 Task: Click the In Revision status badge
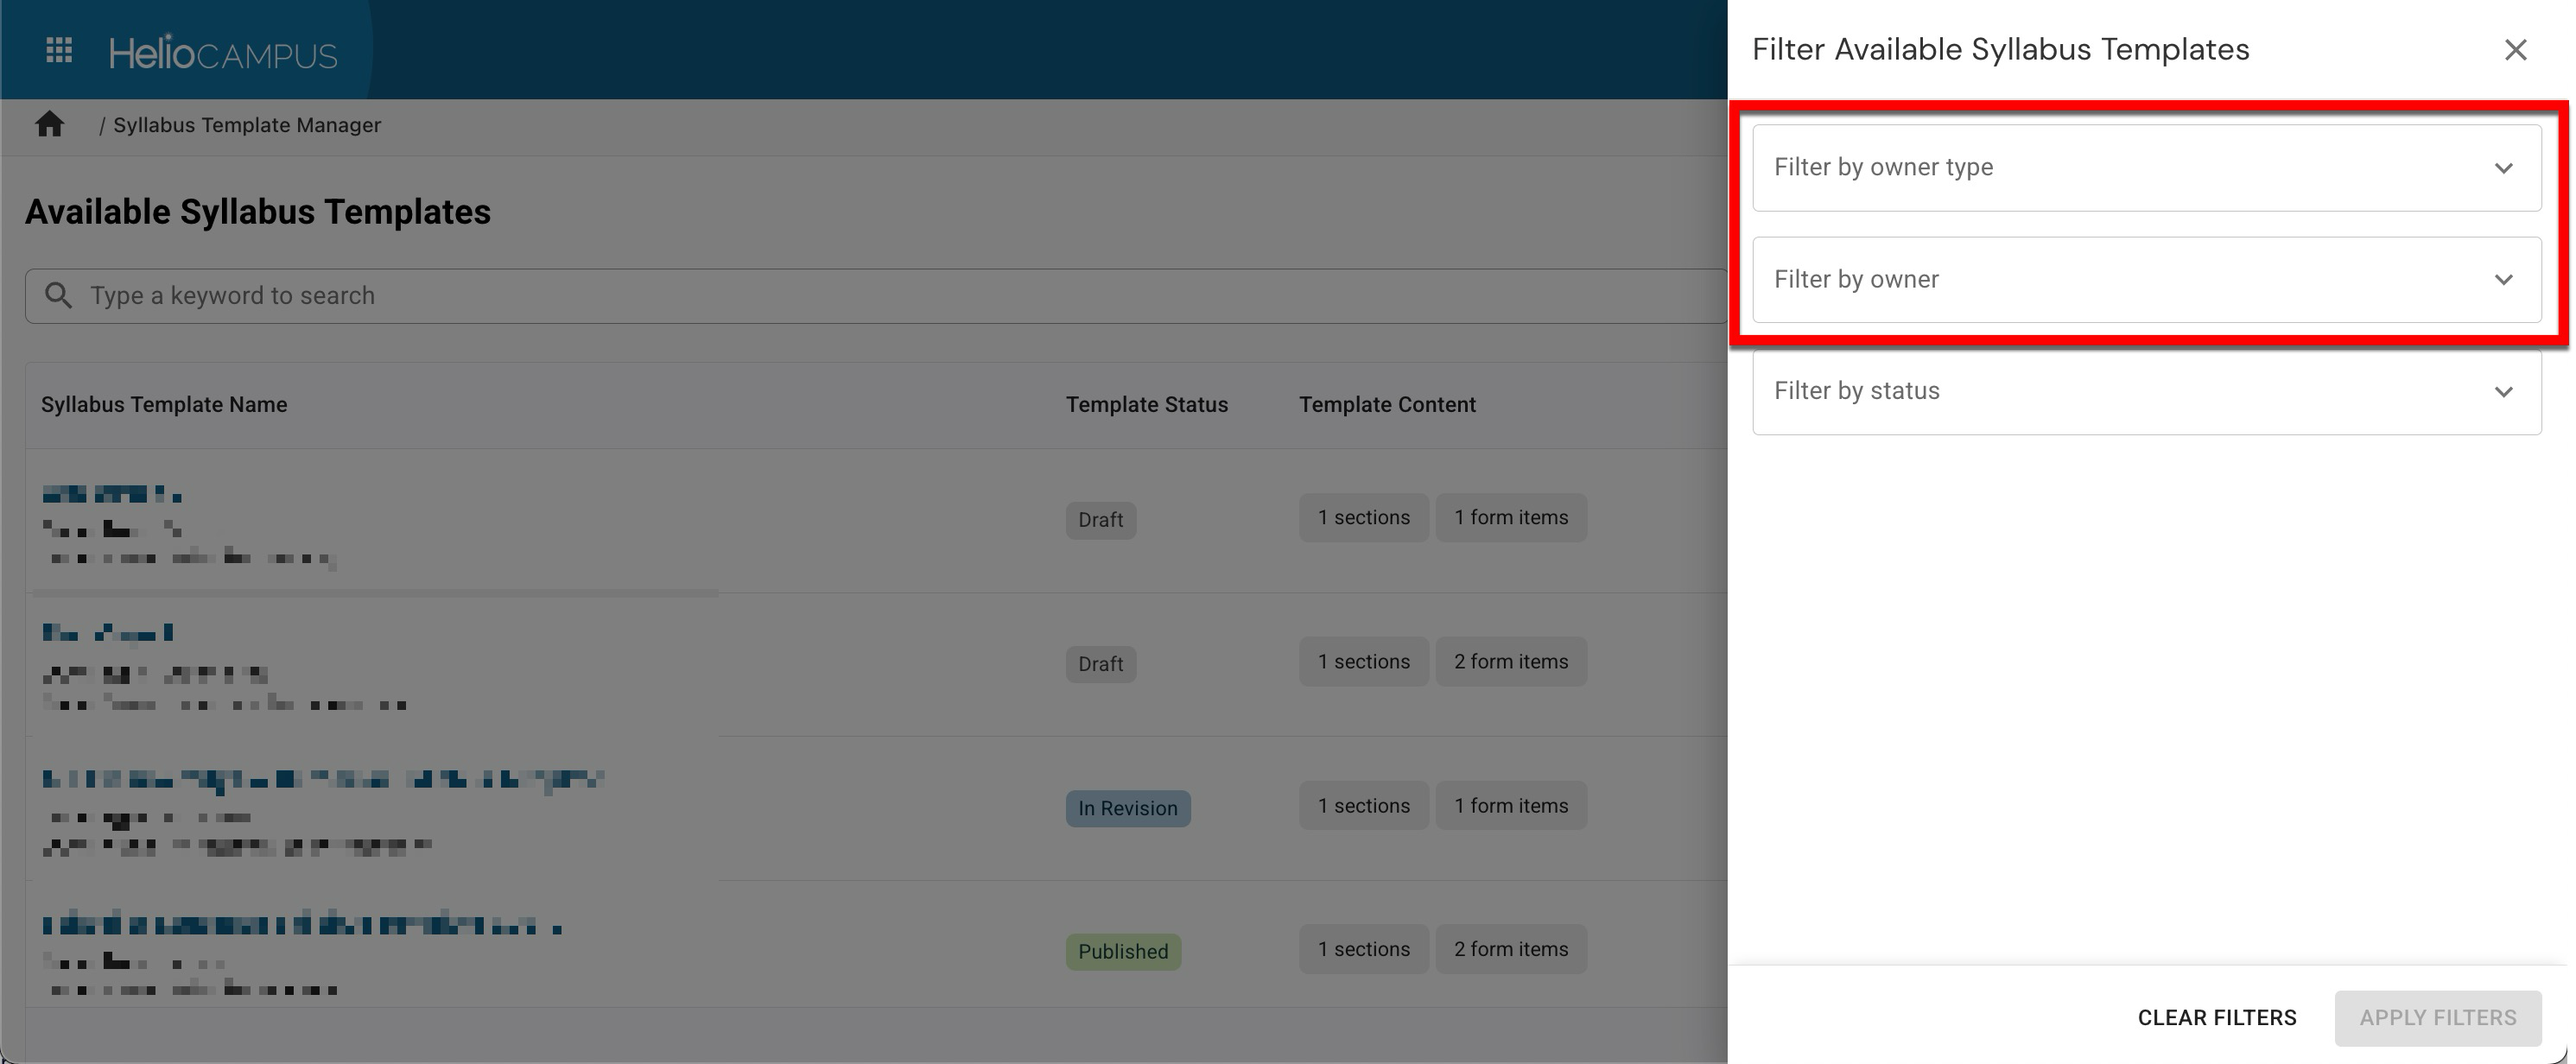click(1127, 808)
